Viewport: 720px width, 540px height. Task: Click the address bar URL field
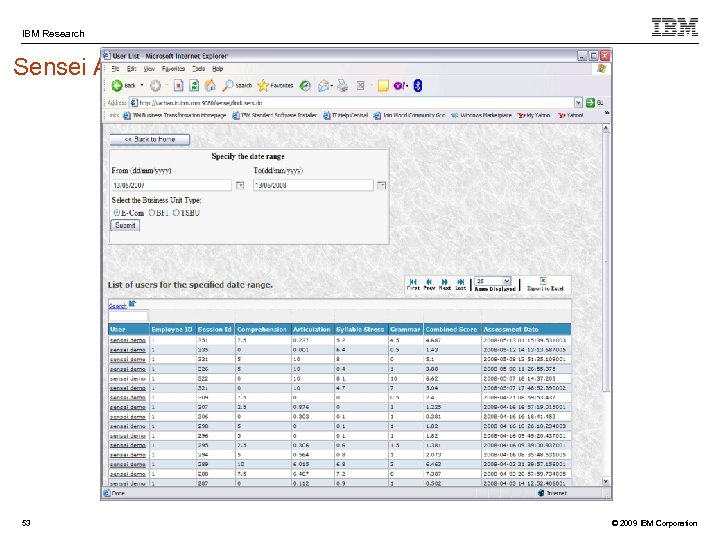(352, 102)
